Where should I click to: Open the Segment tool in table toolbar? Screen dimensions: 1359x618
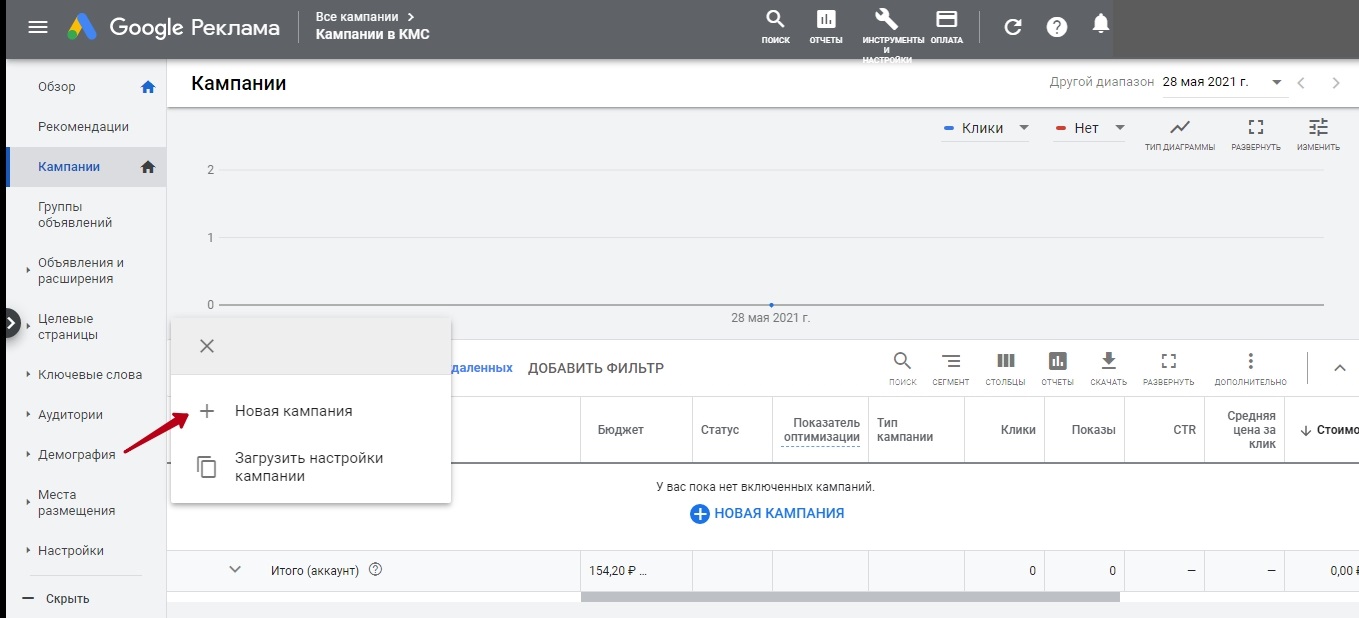(951, 368)
